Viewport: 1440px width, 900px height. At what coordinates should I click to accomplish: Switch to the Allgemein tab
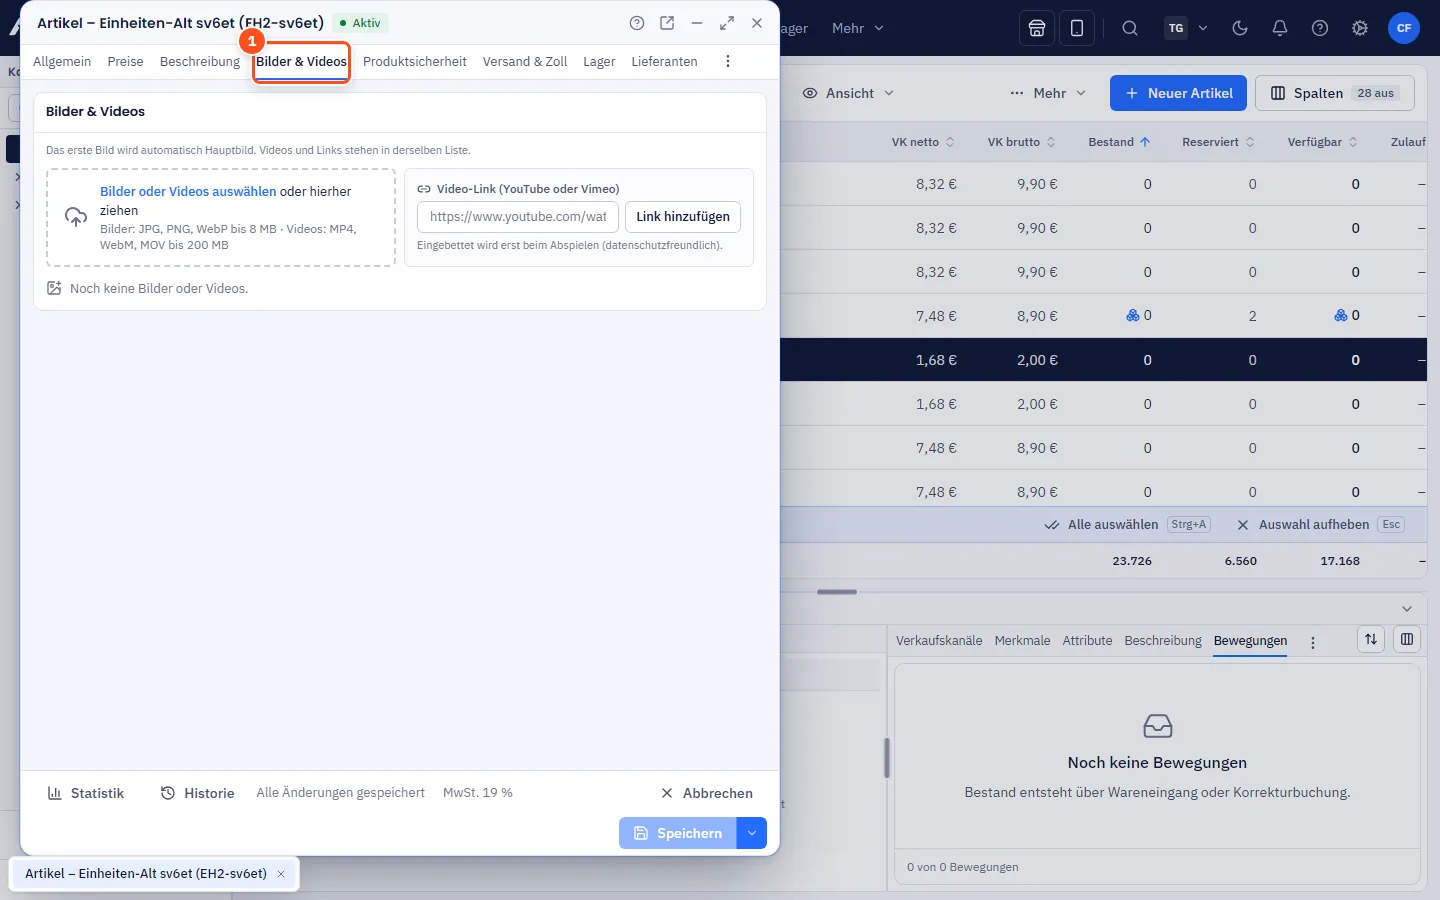(x=62, y=62)
